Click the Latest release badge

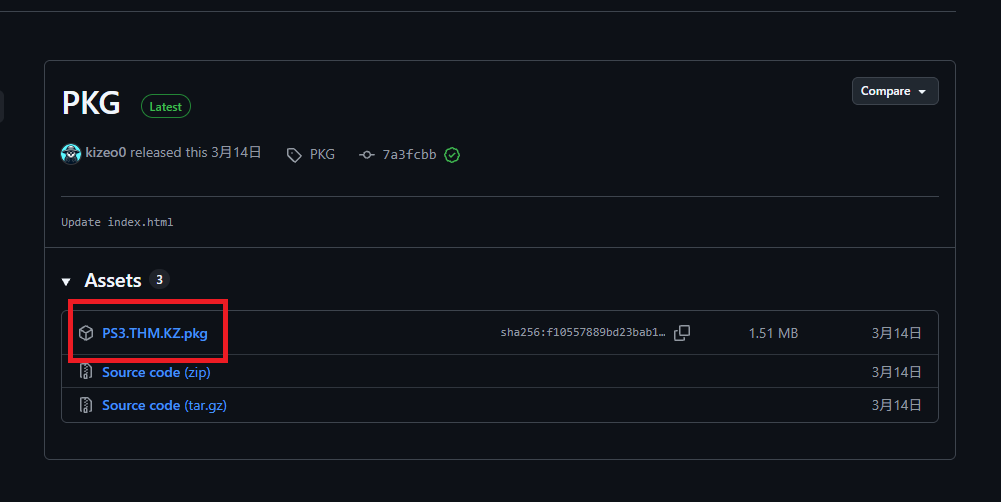[x=165, y=107]
